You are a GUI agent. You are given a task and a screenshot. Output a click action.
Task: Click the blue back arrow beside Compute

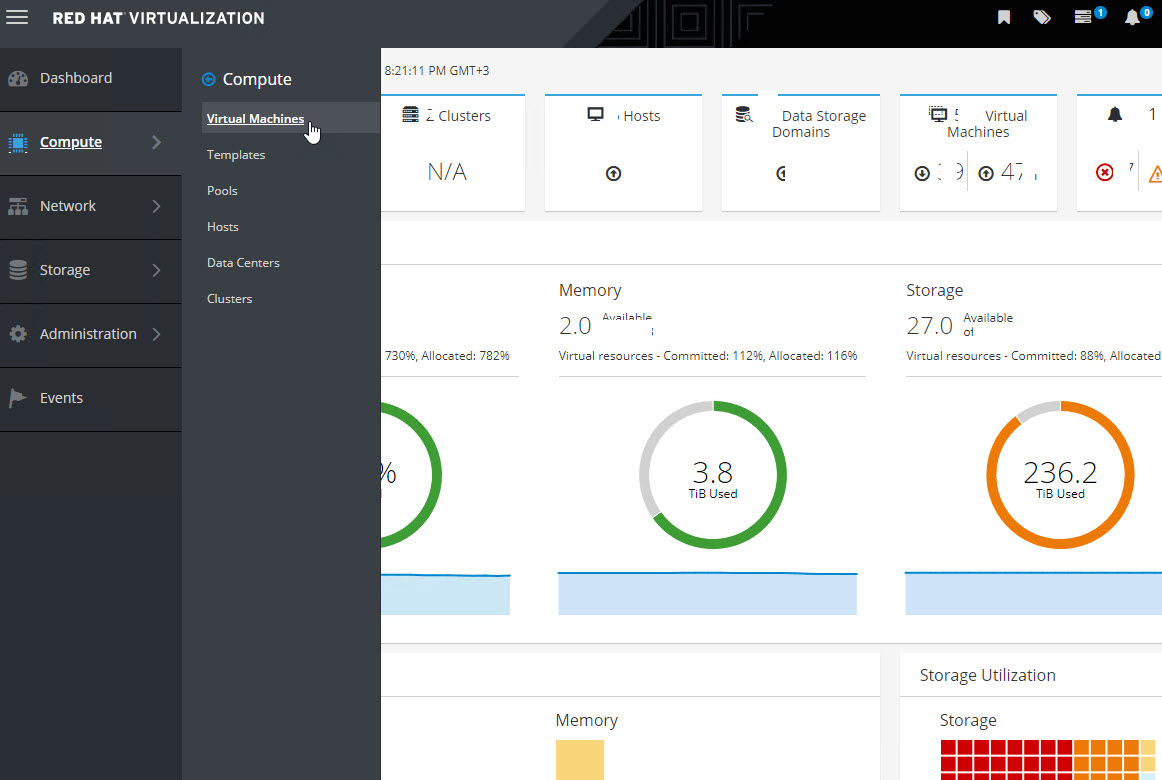(x=209, y=80)
